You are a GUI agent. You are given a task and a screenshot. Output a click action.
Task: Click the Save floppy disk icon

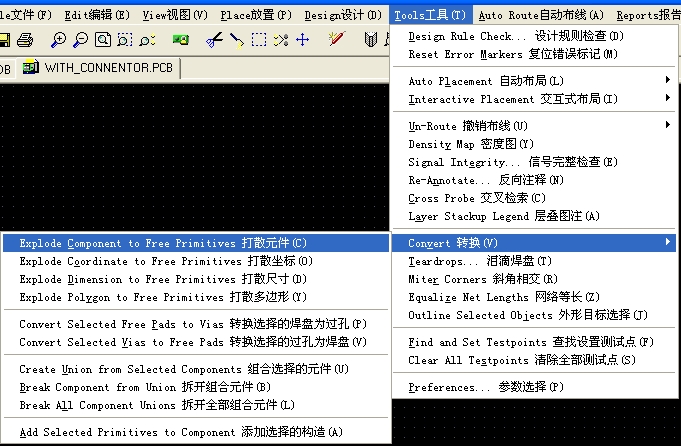point(4,40)
